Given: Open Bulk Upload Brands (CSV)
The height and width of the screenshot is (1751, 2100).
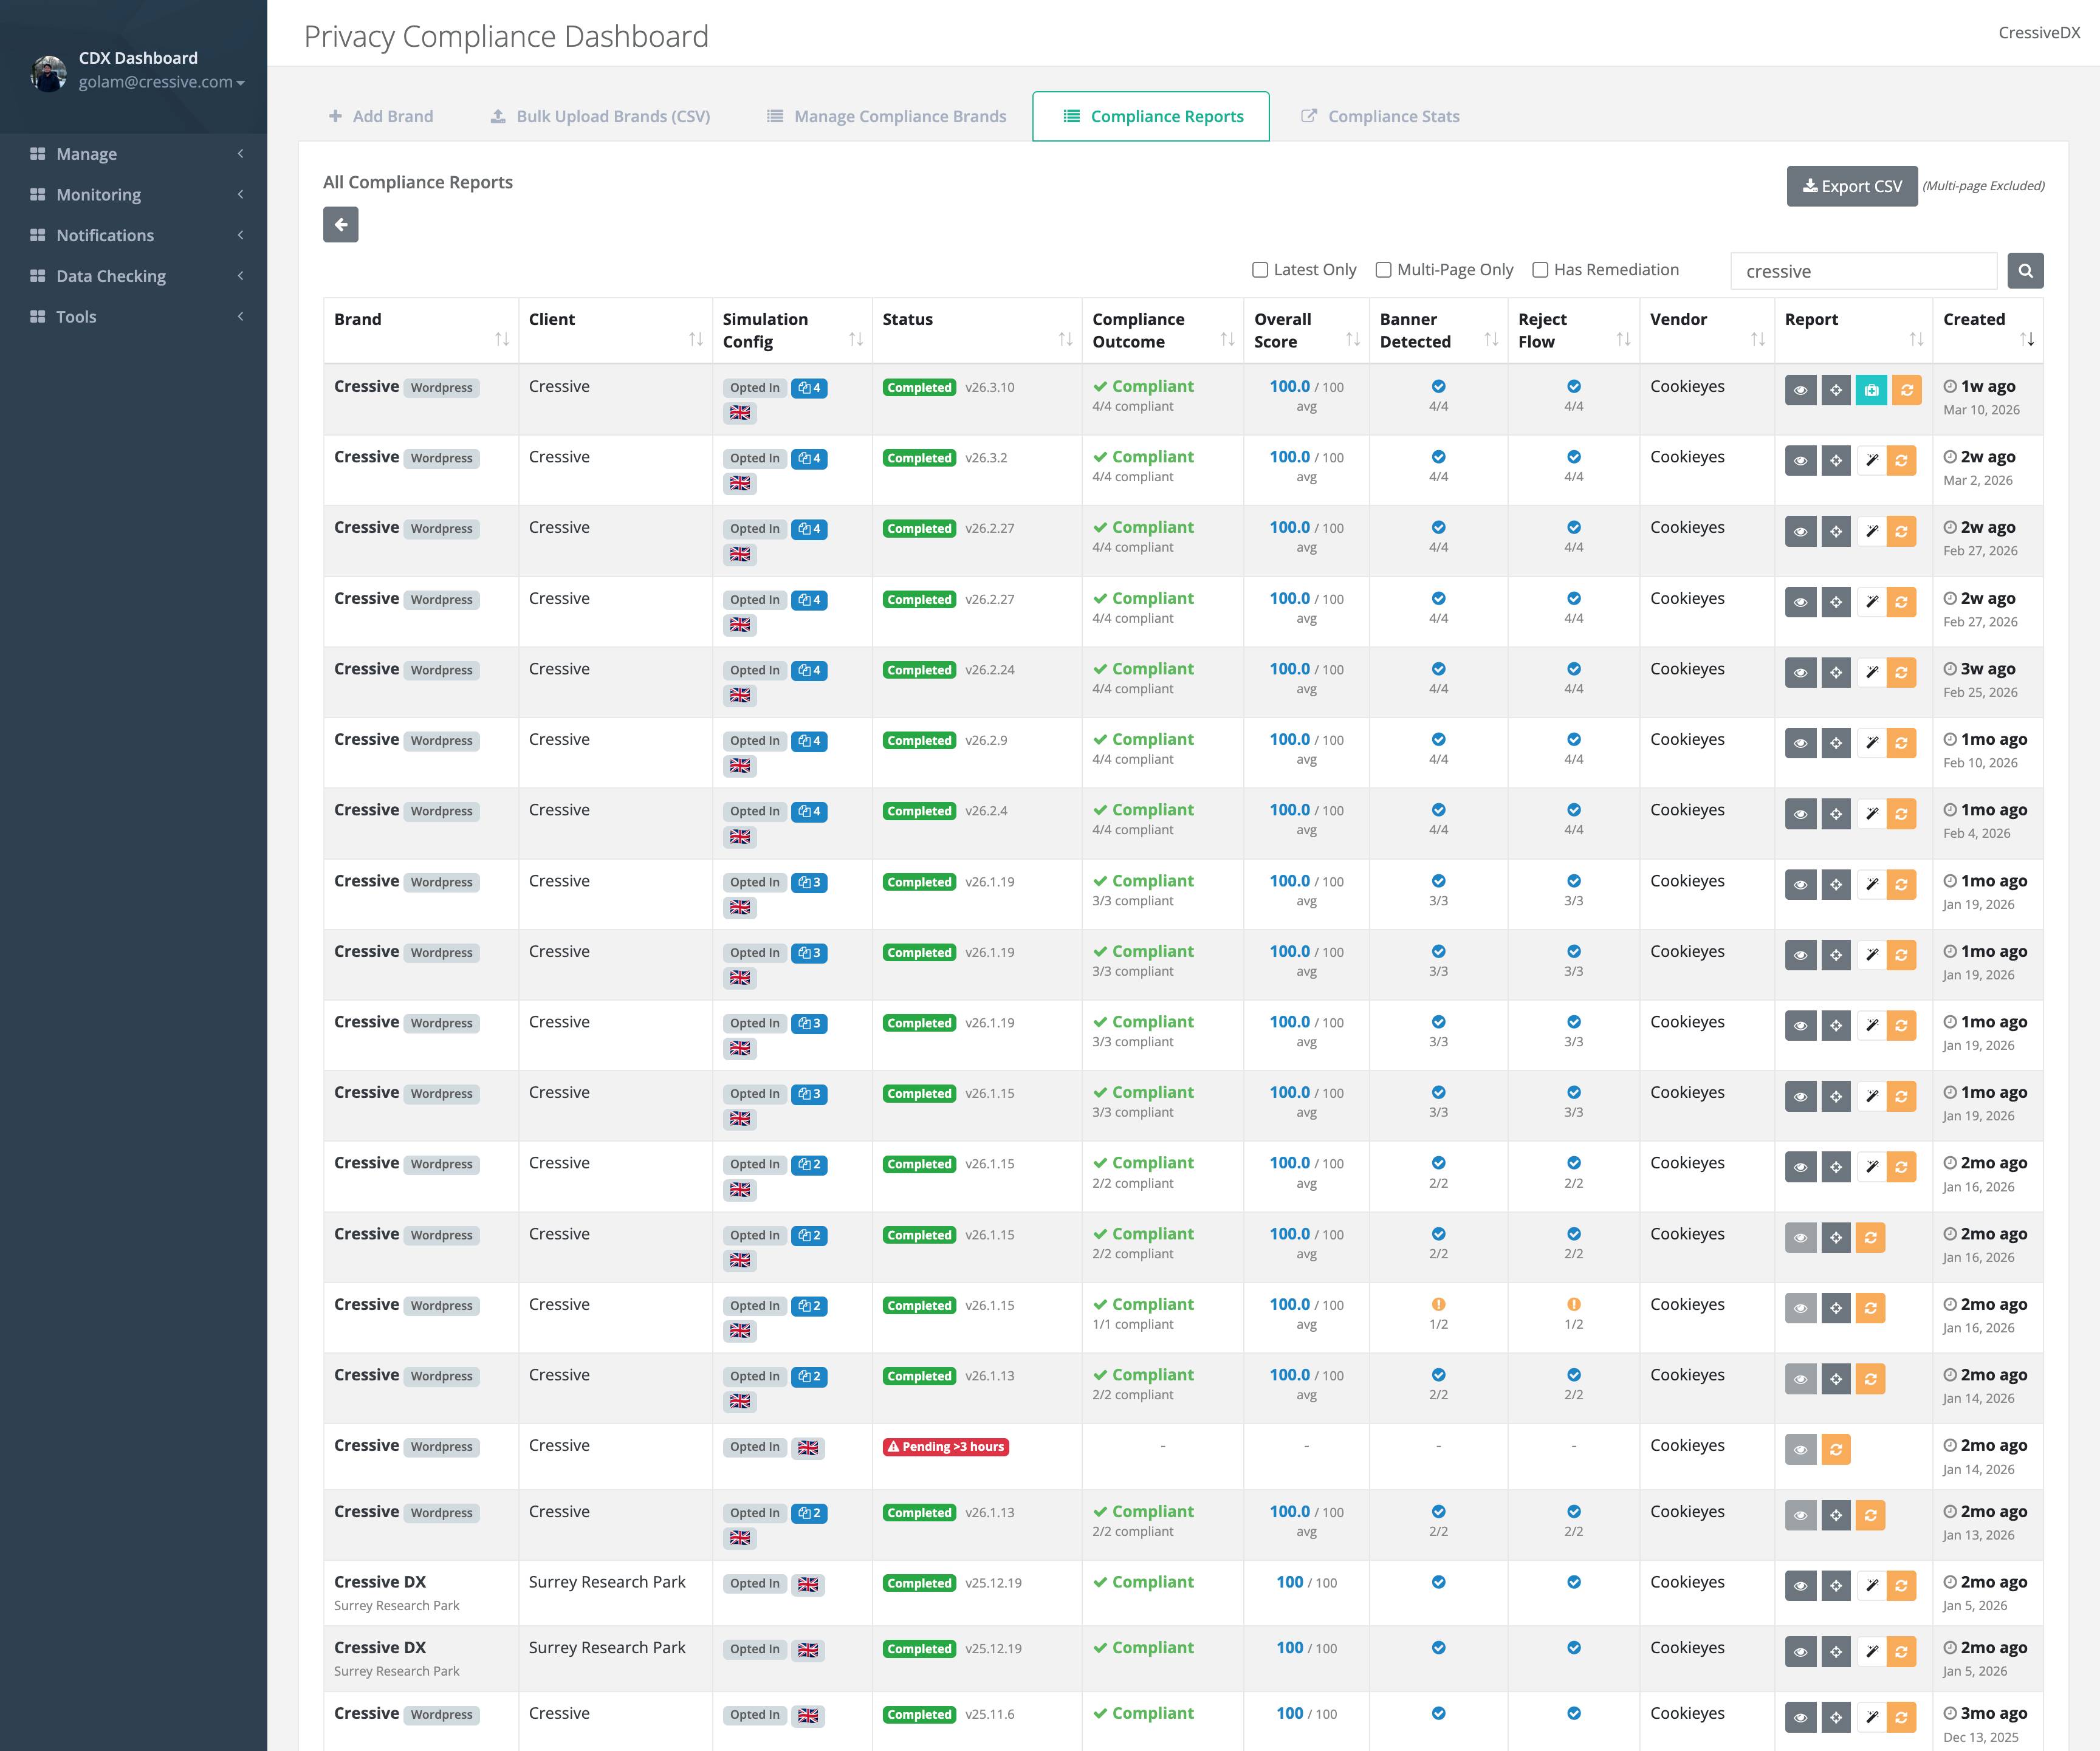Looking at the screenshot, I should (x=599, y=116).
